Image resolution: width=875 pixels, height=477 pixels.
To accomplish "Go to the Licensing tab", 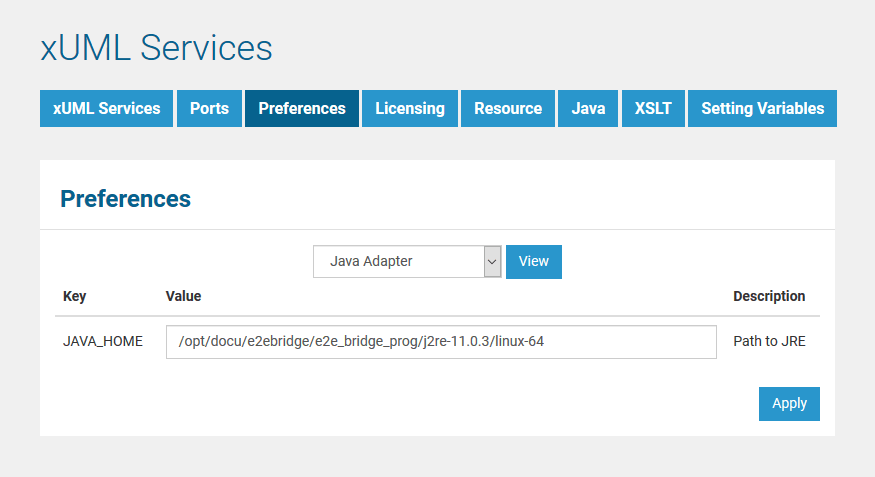I will (410, 109).
